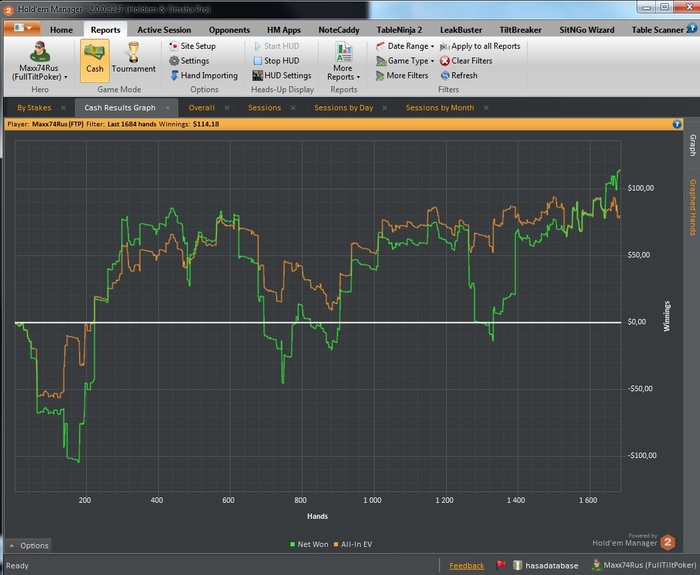The width and height of the screenshot is (700, 575).
Task: Open the Hero player Maxx74Rus selector
Action: coord(39,61)
